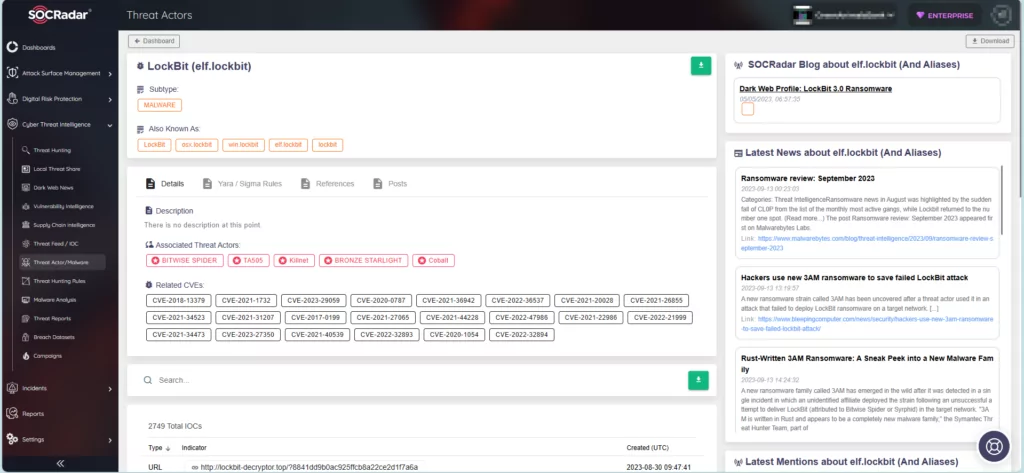Image resolution: width=1024 pixels, height=473 pixels.
Task: Open Local Threat Share
Action: (x=56, y=169)
